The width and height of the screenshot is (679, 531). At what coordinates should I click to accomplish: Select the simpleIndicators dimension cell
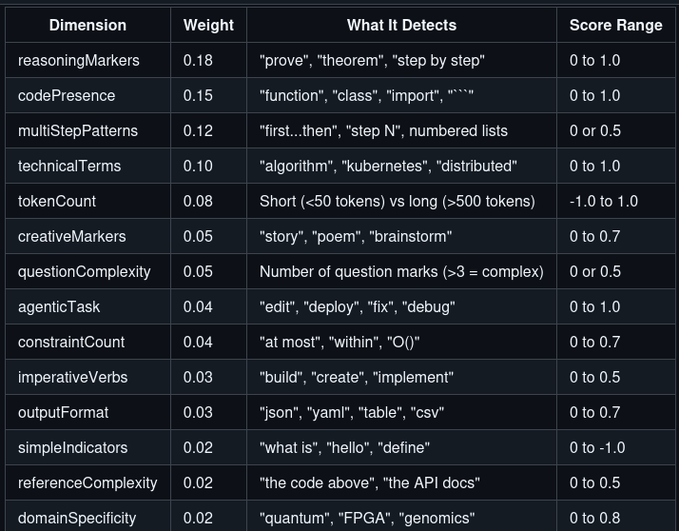73,447
